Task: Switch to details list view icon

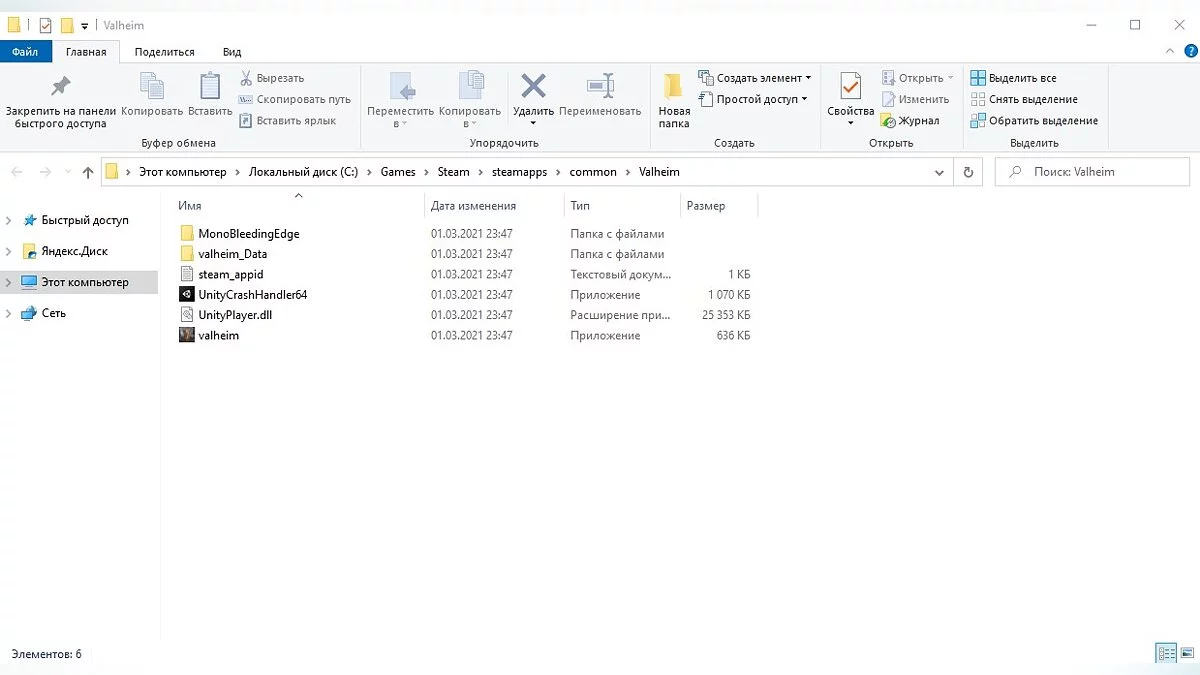Action: (1166, 654)
